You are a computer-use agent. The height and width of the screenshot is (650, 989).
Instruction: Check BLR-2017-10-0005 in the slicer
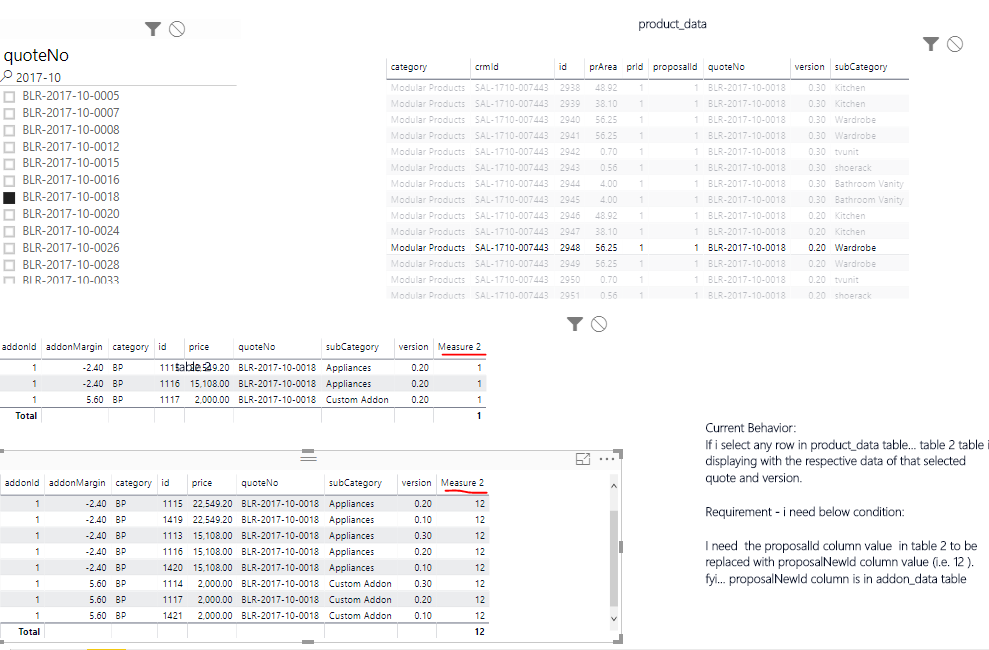[9, 96]
